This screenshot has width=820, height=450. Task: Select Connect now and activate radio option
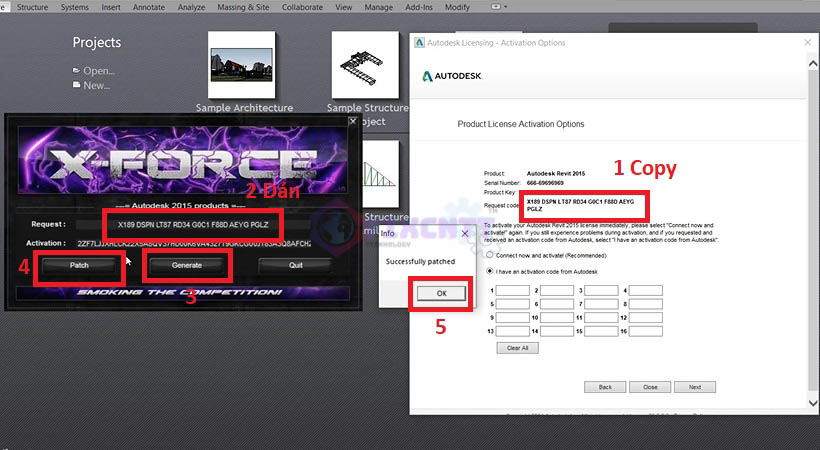(490, 255)
